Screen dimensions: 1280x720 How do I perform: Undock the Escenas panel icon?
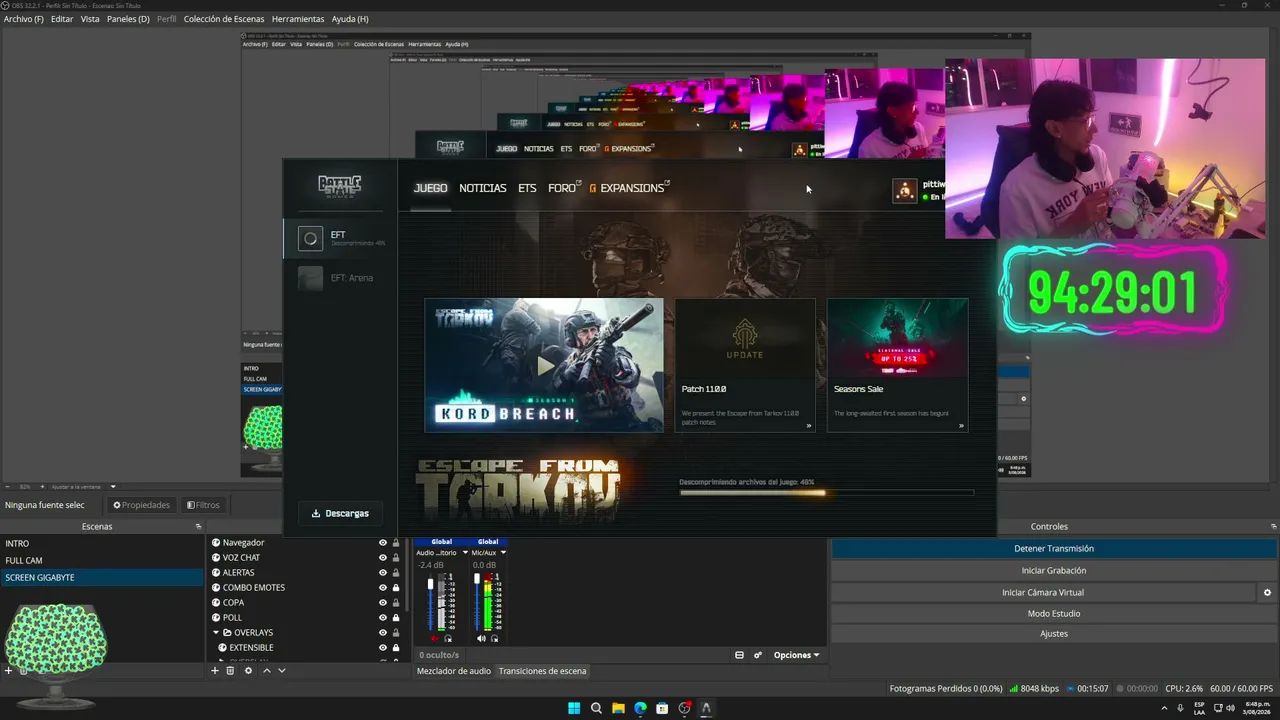(x=198, y=526)
